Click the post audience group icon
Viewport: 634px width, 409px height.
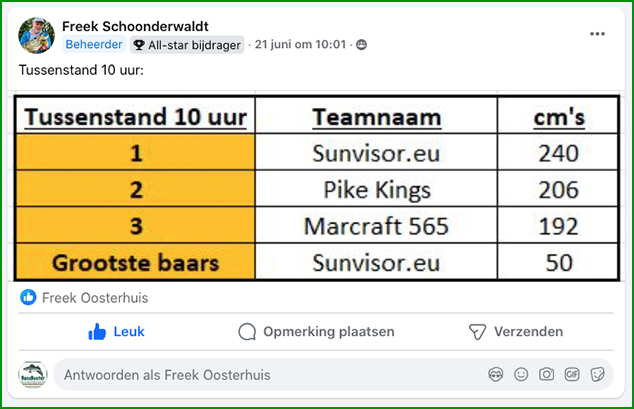click(361, 44)
